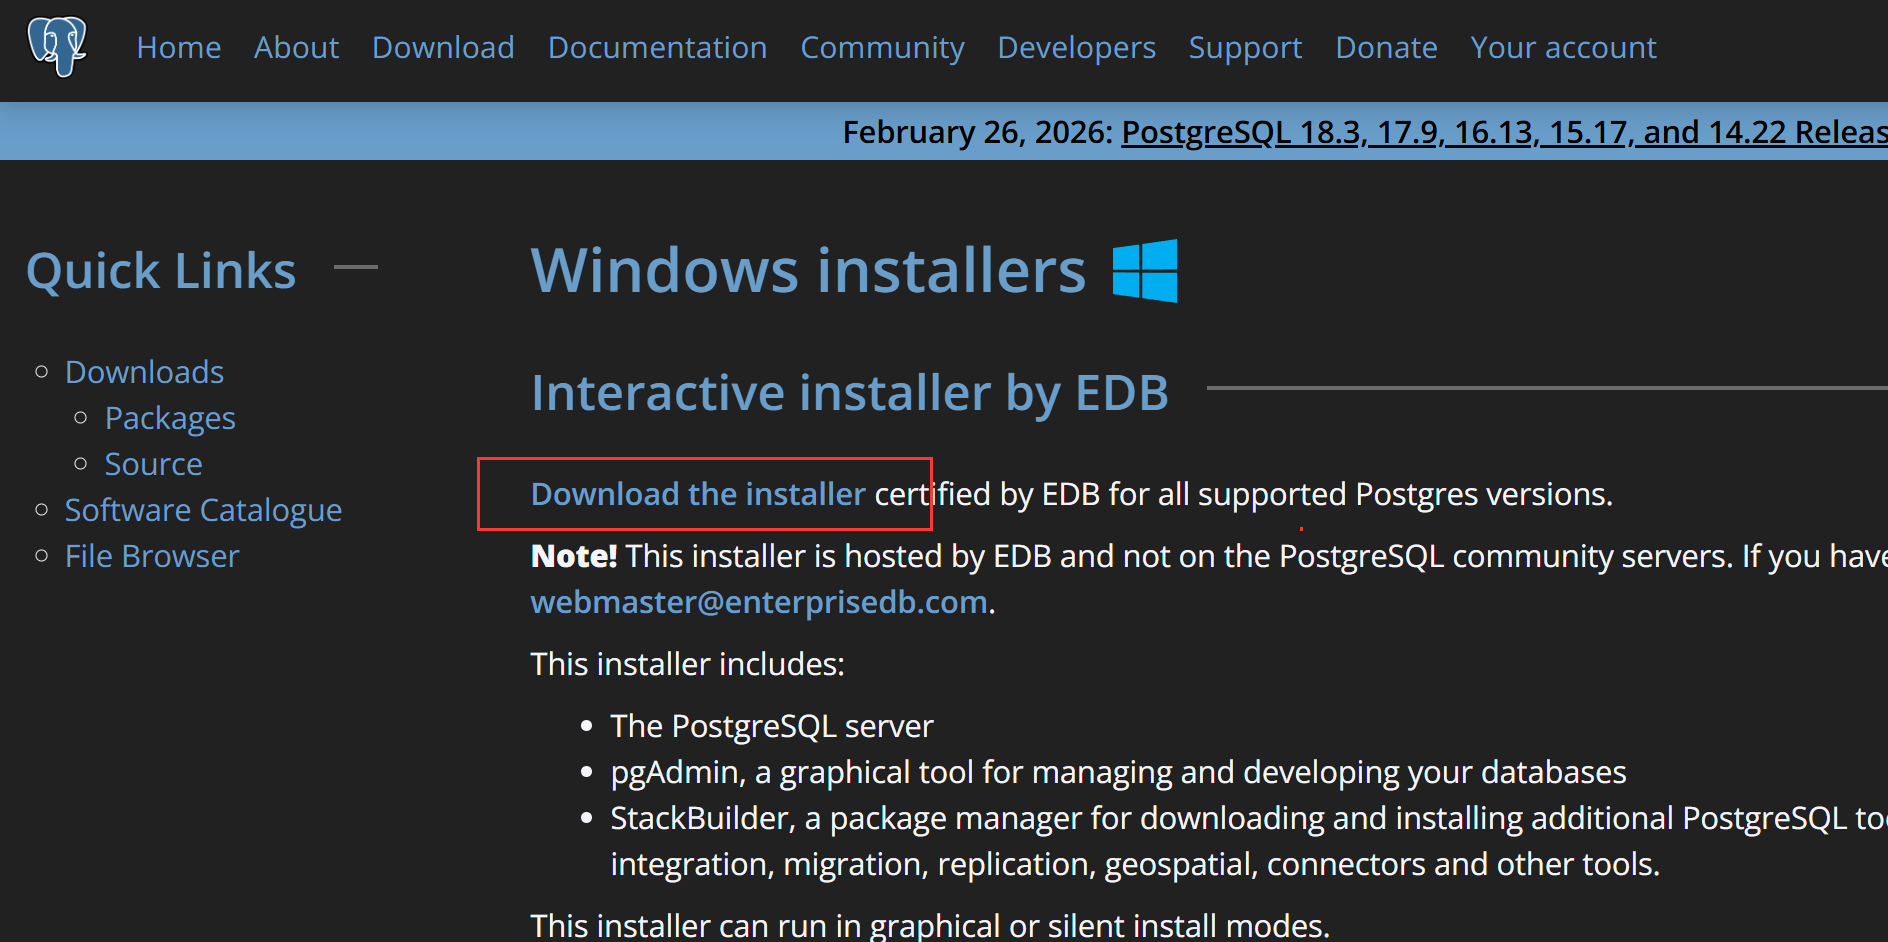Go to the About page

[x=296, y=48]
